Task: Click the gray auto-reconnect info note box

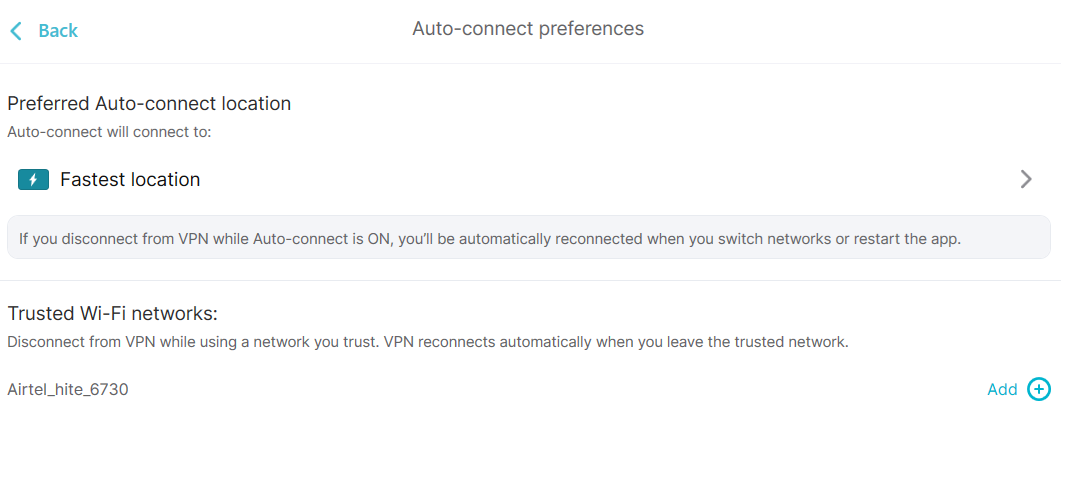Action: click(529, 237)
